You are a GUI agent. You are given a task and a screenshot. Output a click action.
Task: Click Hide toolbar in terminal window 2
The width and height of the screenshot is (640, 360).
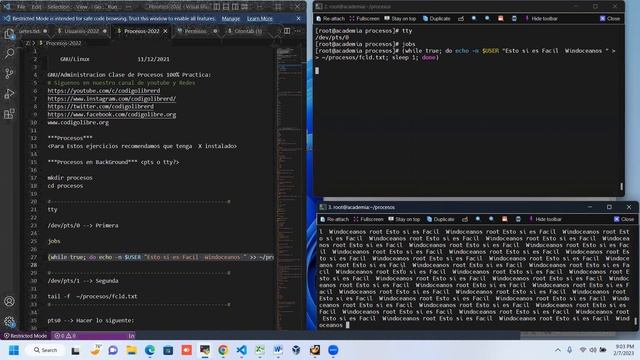[x=541, y=19]
